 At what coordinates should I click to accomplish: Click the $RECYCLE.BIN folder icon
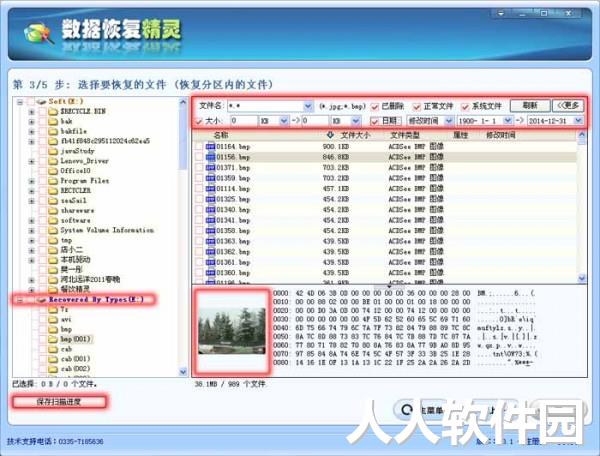pos(53,112)
